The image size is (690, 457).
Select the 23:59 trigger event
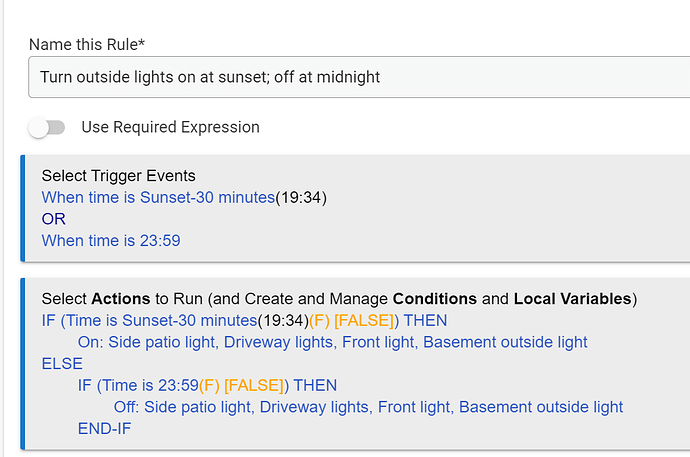(x=111, y=240)
